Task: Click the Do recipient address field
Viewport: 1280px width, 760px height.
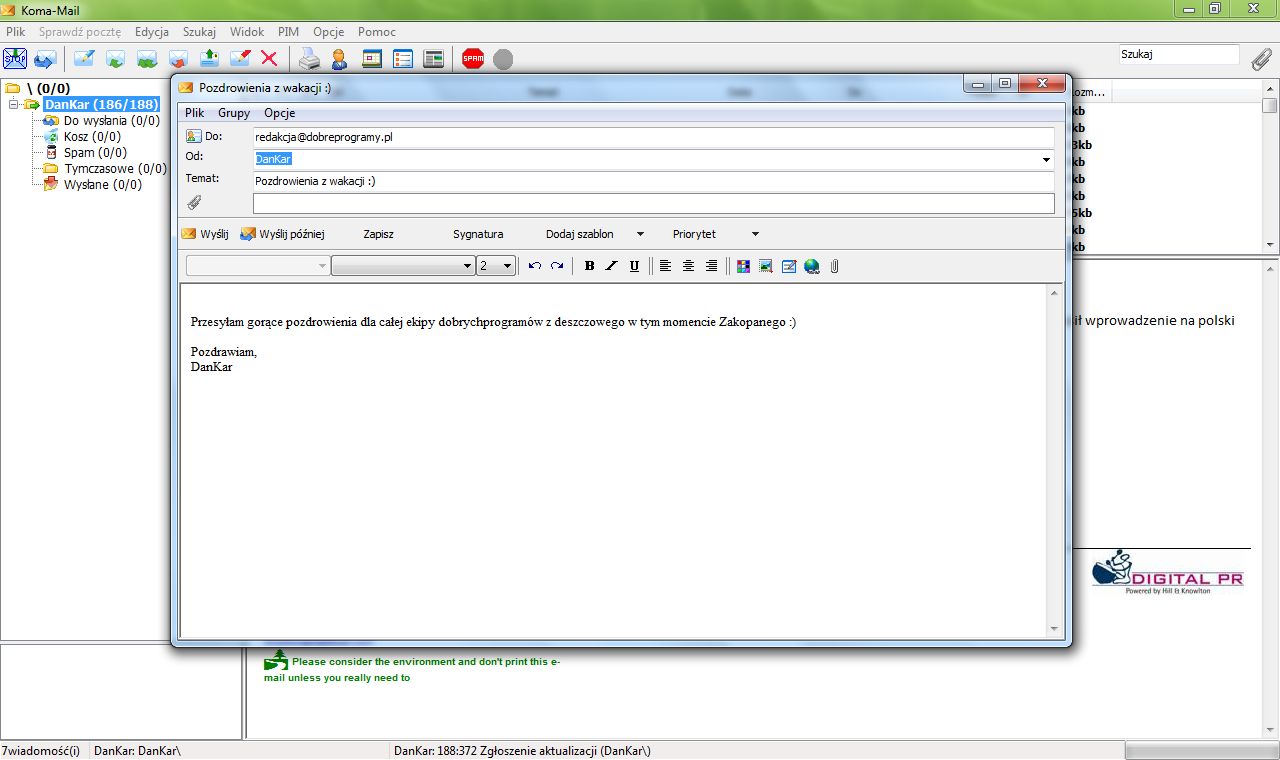Action: pos(653,137)
